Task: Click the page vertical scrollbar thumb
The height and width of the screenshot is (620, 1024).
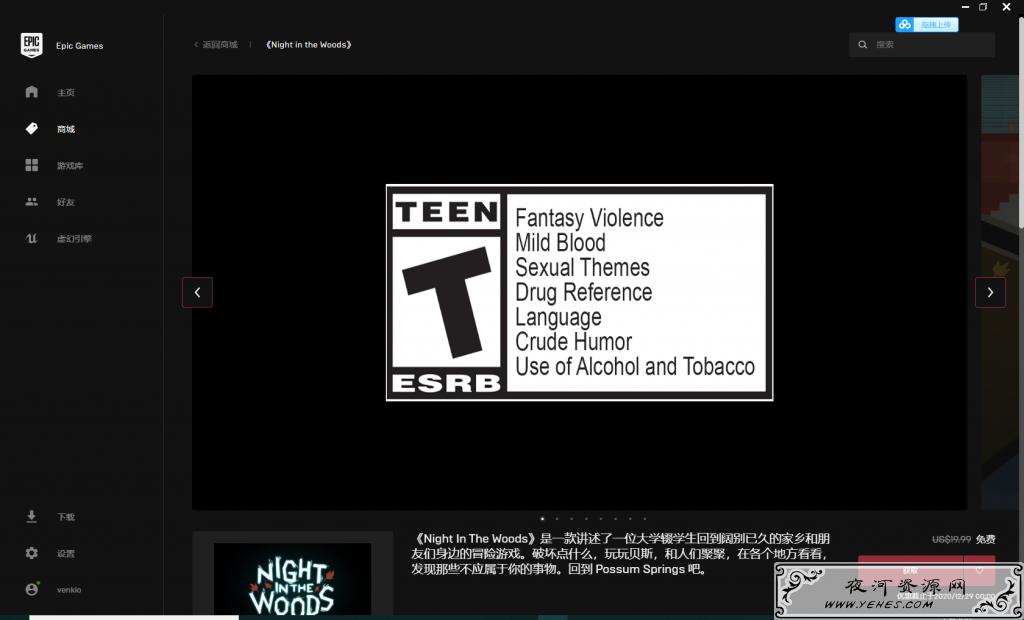Action: pos(1020,124)
